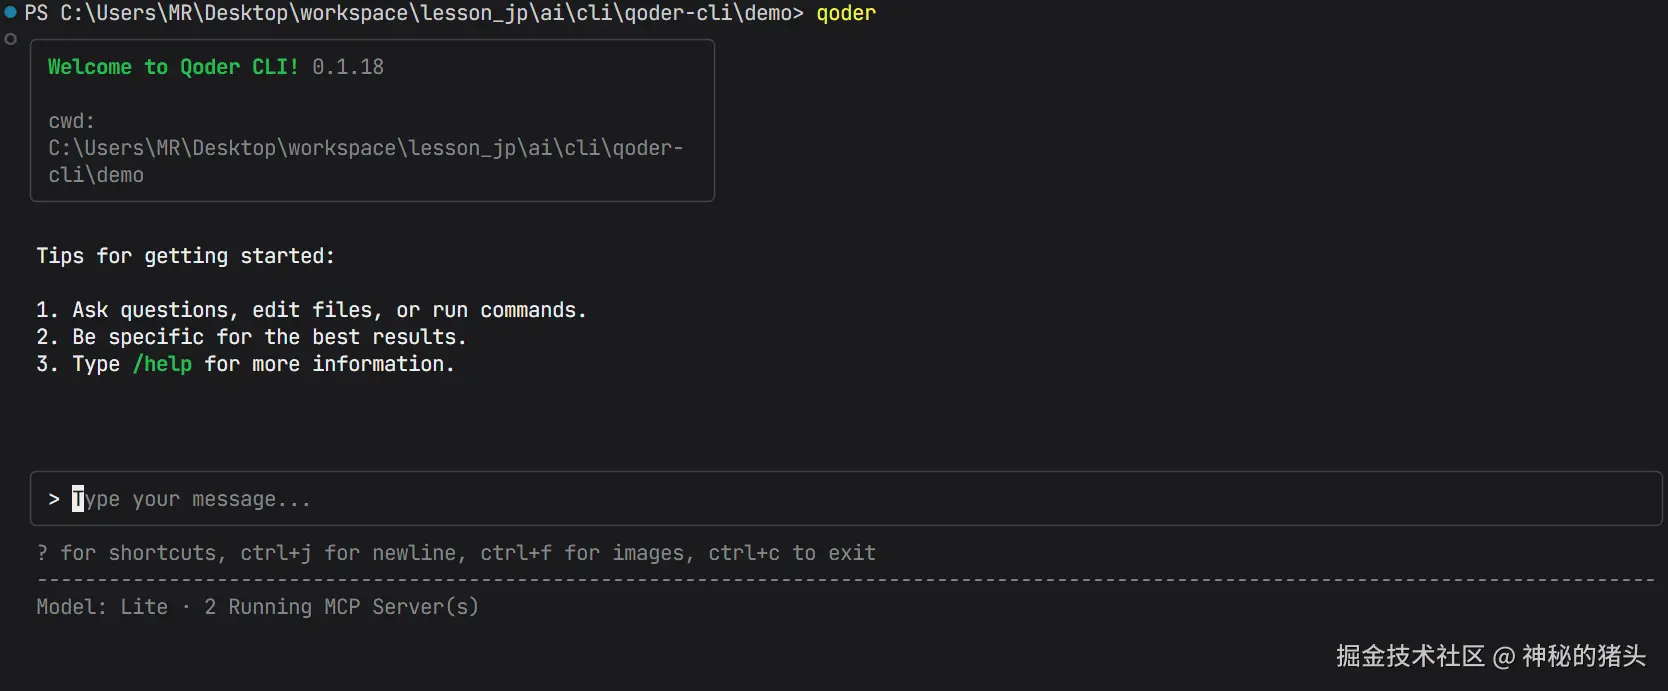The width and height of the screenshot is (1668, 691).
Task: Click the hollow circle marker below the blue dot
Action: (x=11, y=39)
